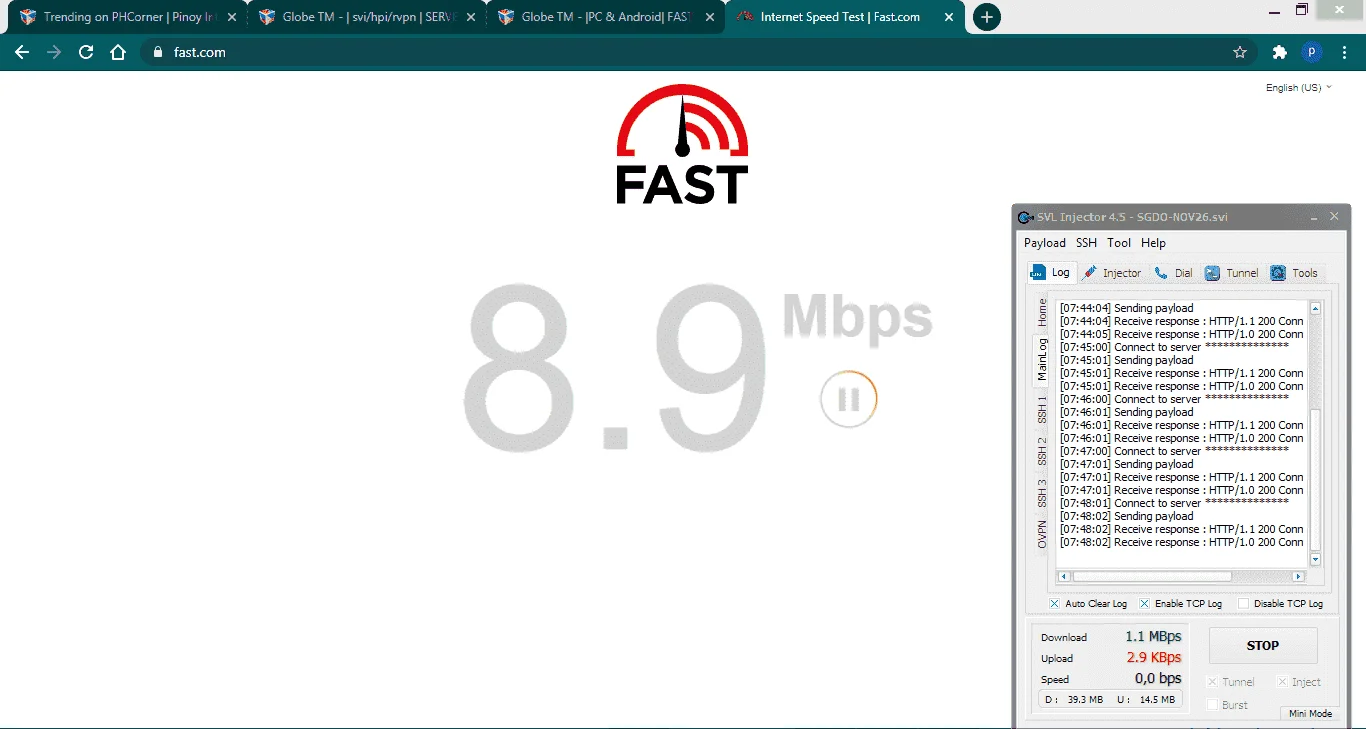Click the 2.9 KBps upload value
Image resolution: width=1366 pixels, height=729 pixels.
coord(1154,657)
